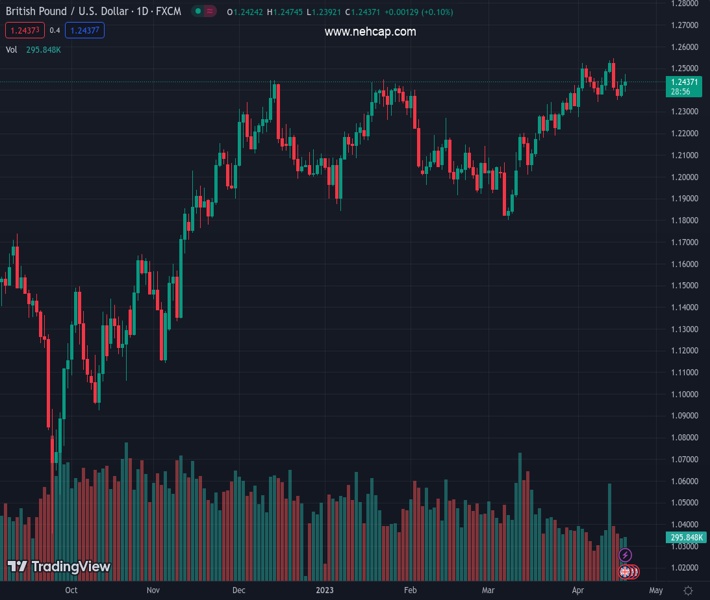Click the 0.4 spread value

click(x=54, y=30)
